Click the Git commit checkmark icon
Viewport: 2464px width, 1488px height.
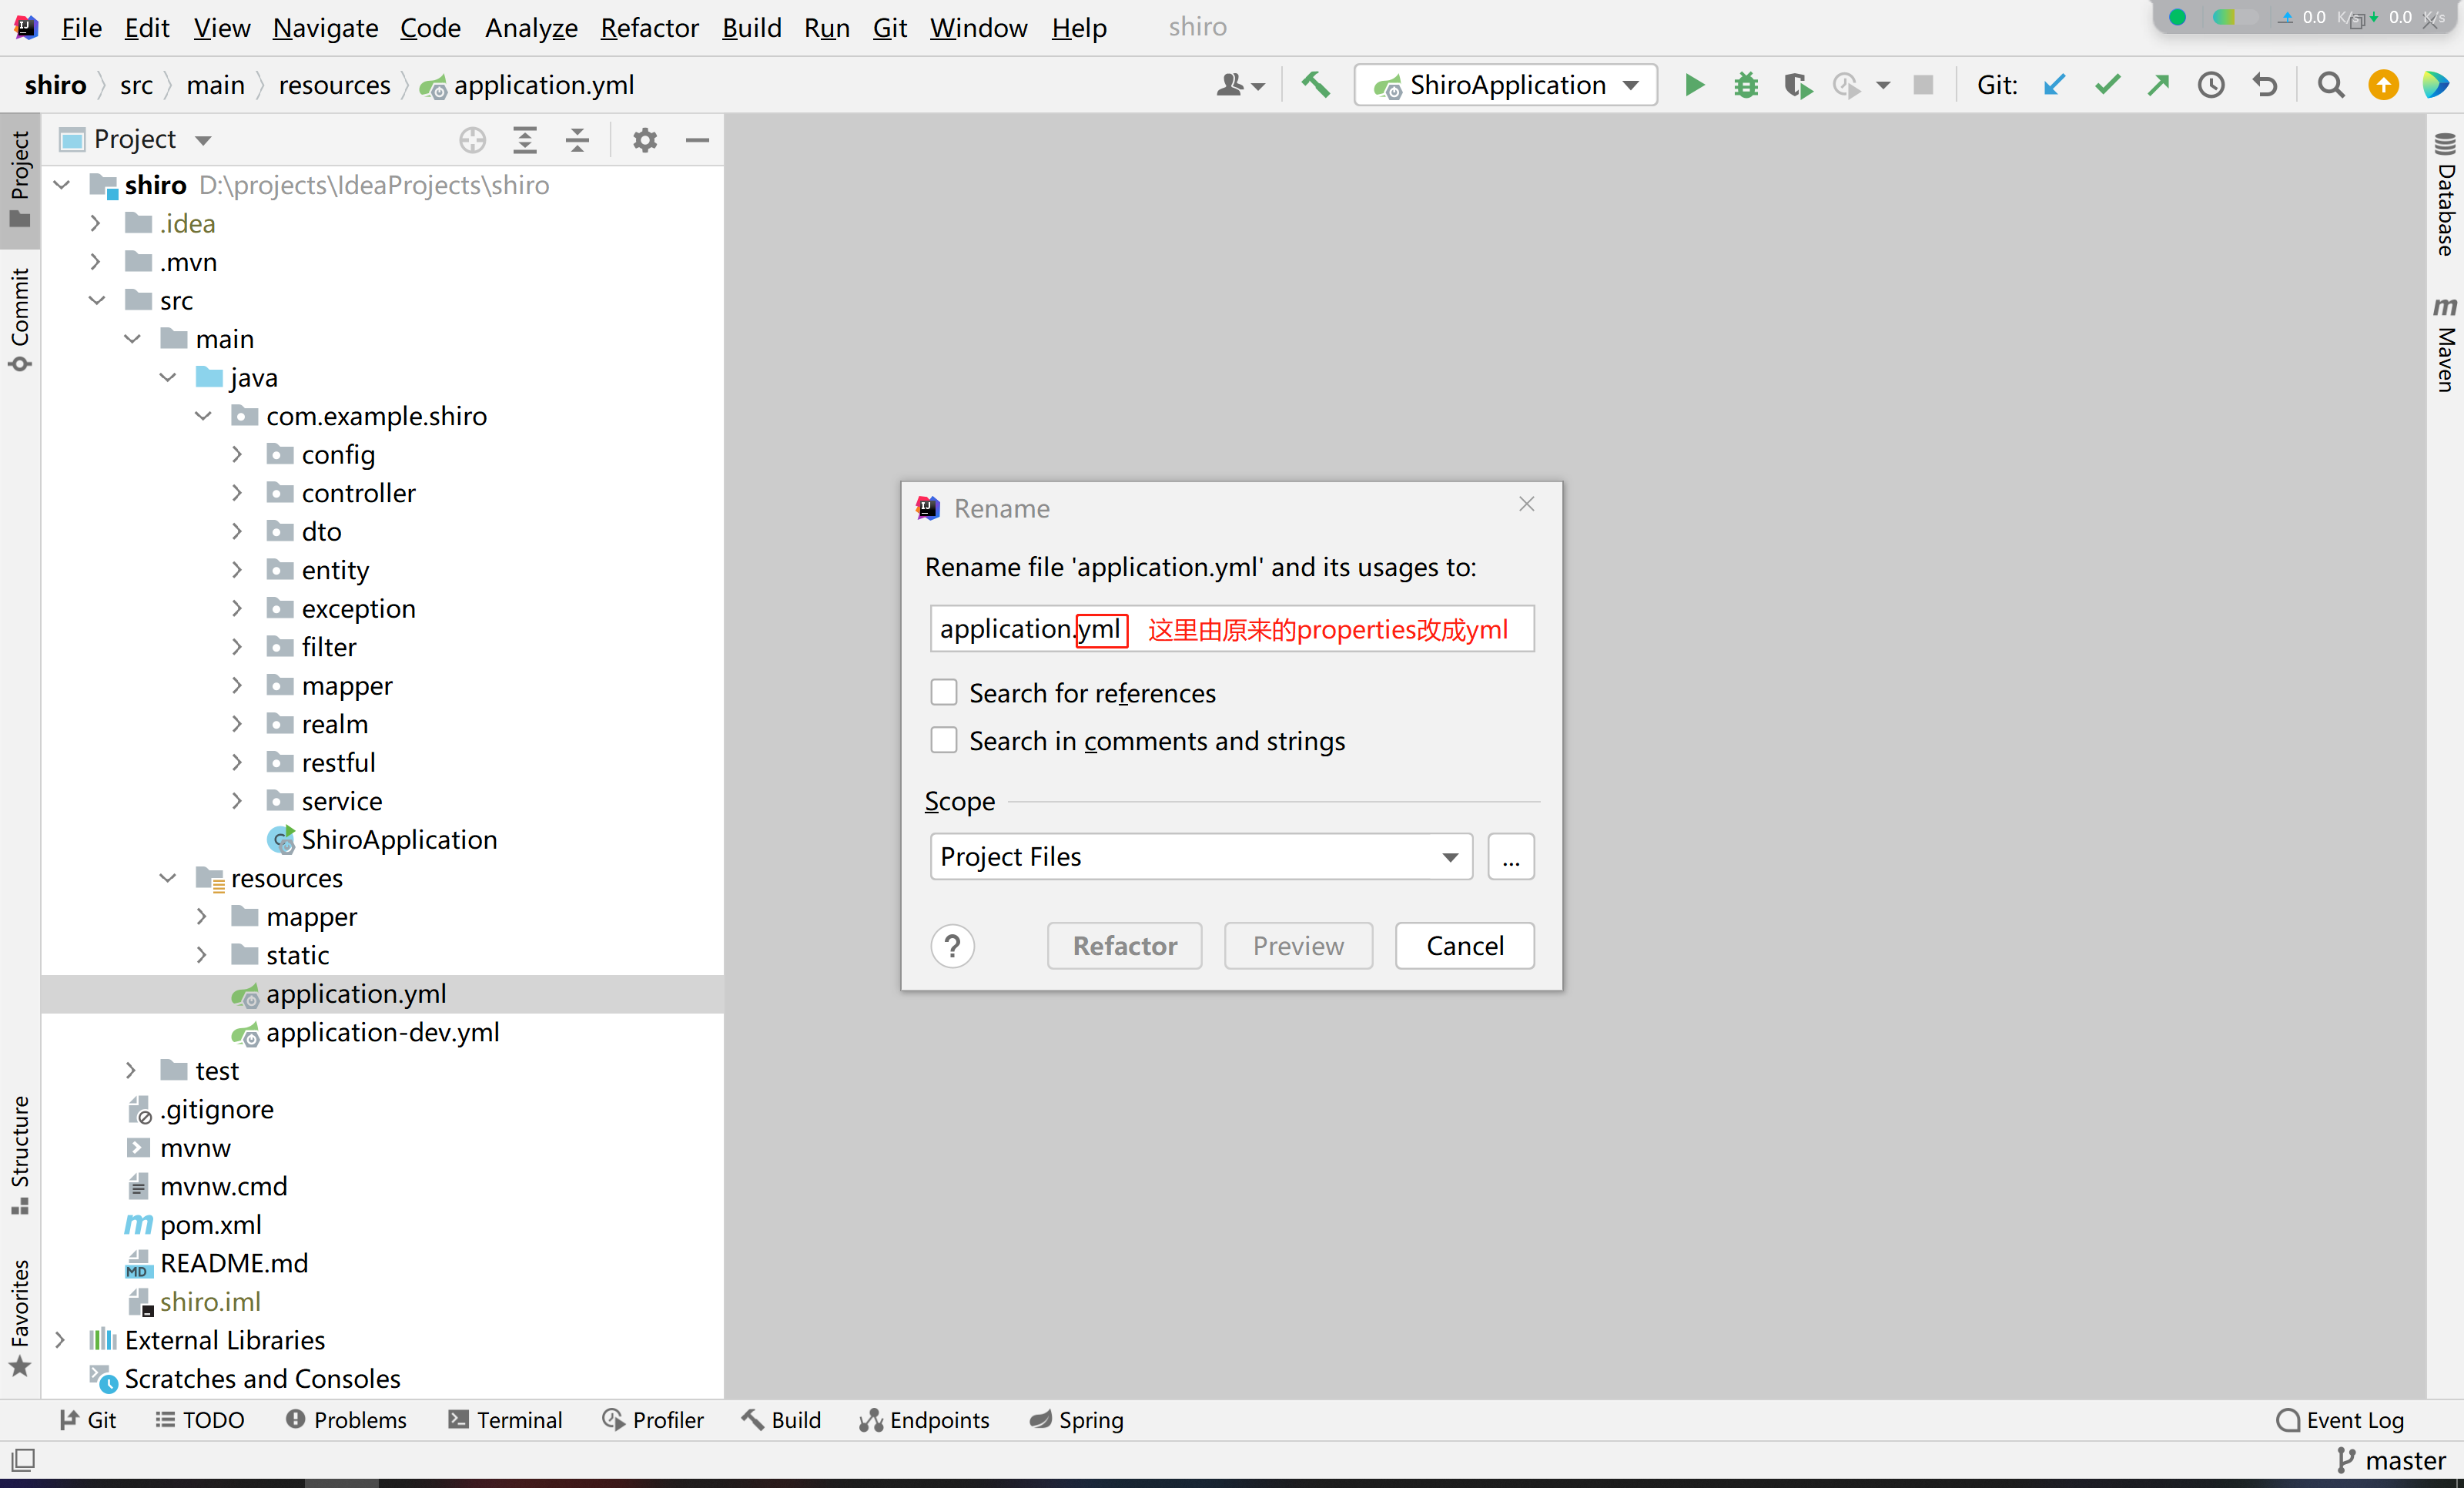click(2106, 85)
